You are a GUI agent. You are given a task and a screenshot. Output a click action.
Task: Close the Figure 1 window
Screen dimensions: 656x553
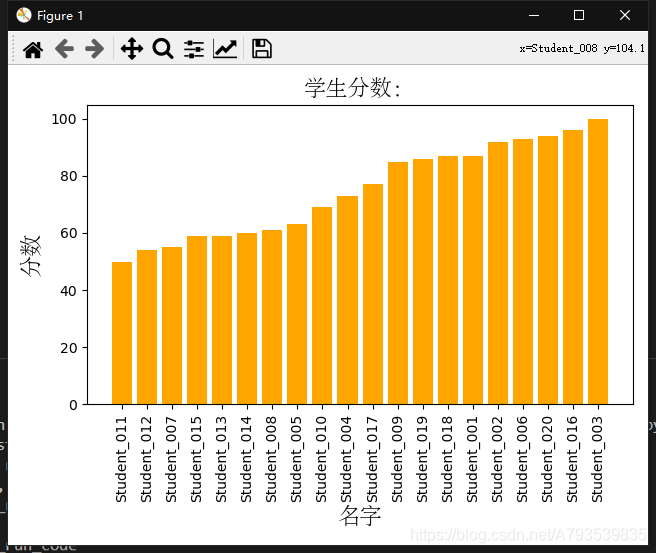pyautogui.click(x=625, y=15)
